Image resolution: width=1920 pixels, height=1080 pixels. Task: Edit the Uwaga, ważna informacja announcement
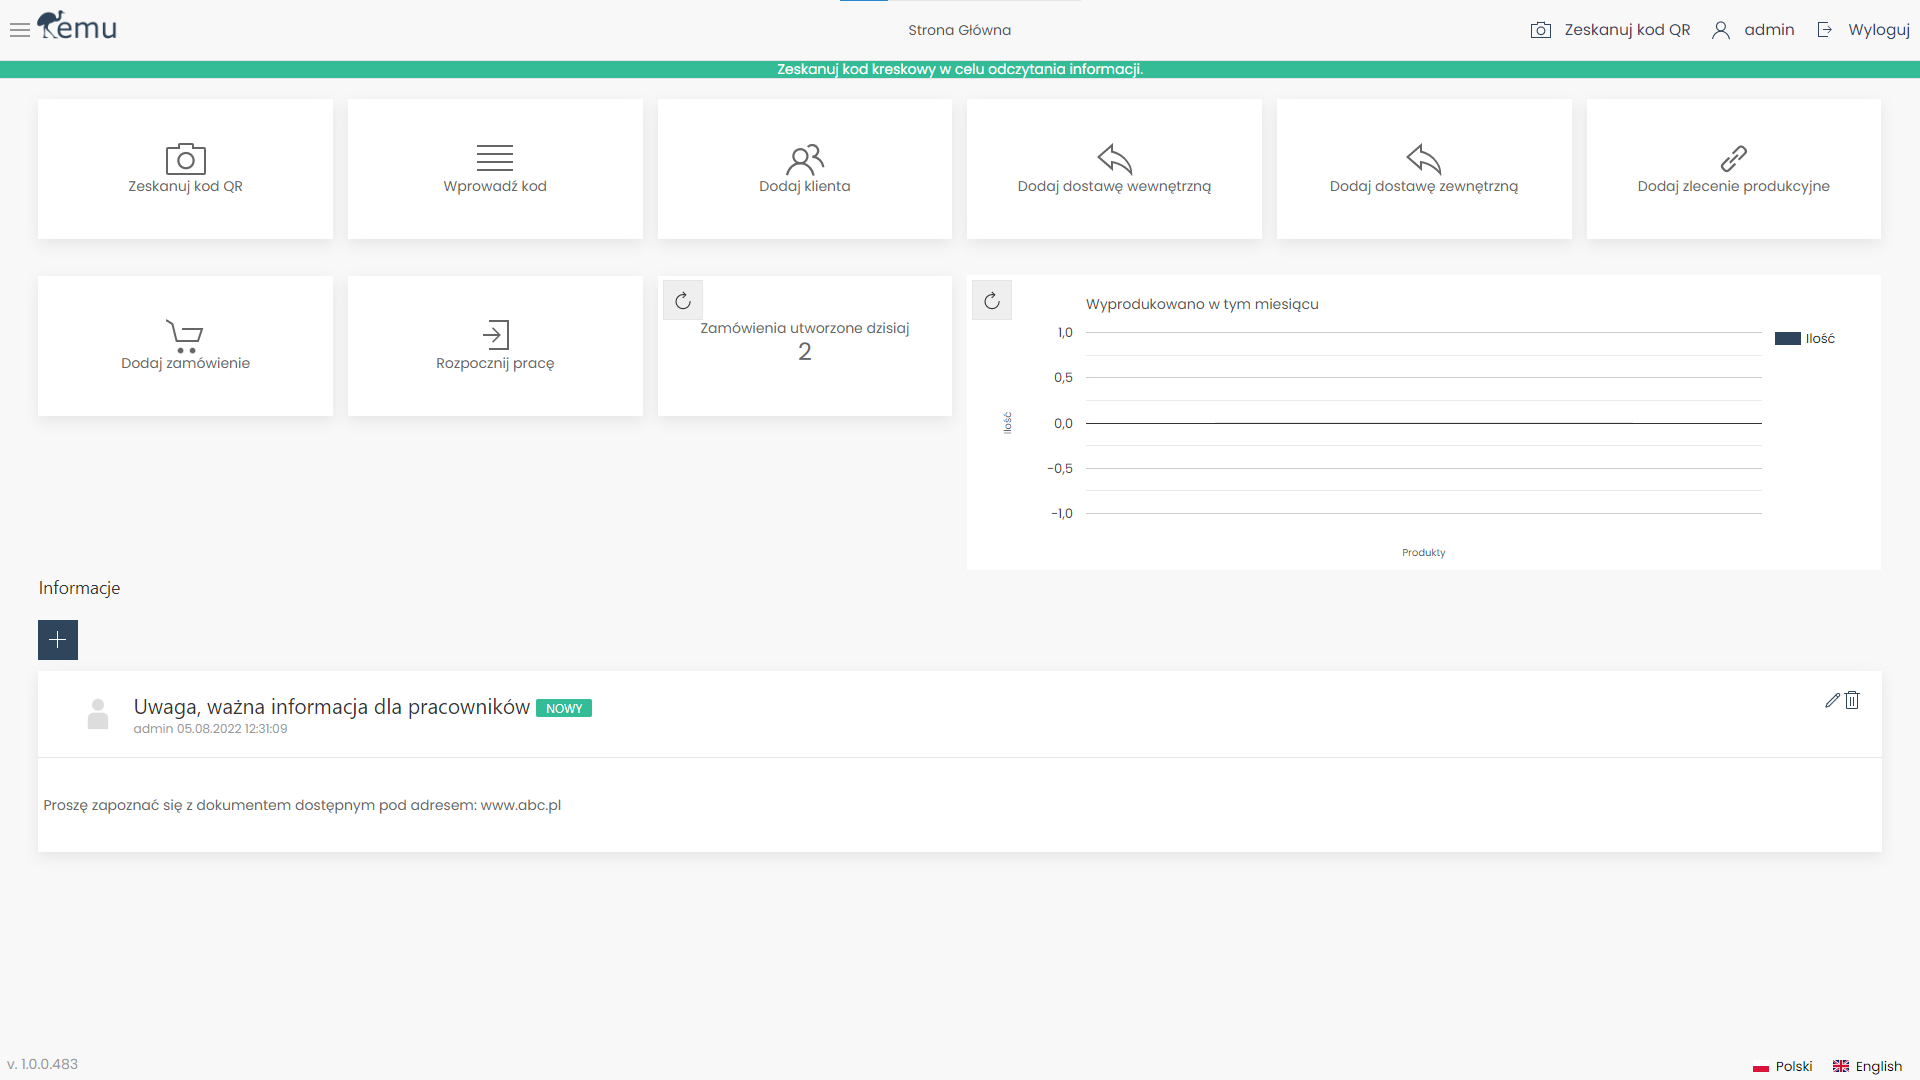coord(1833,700)
